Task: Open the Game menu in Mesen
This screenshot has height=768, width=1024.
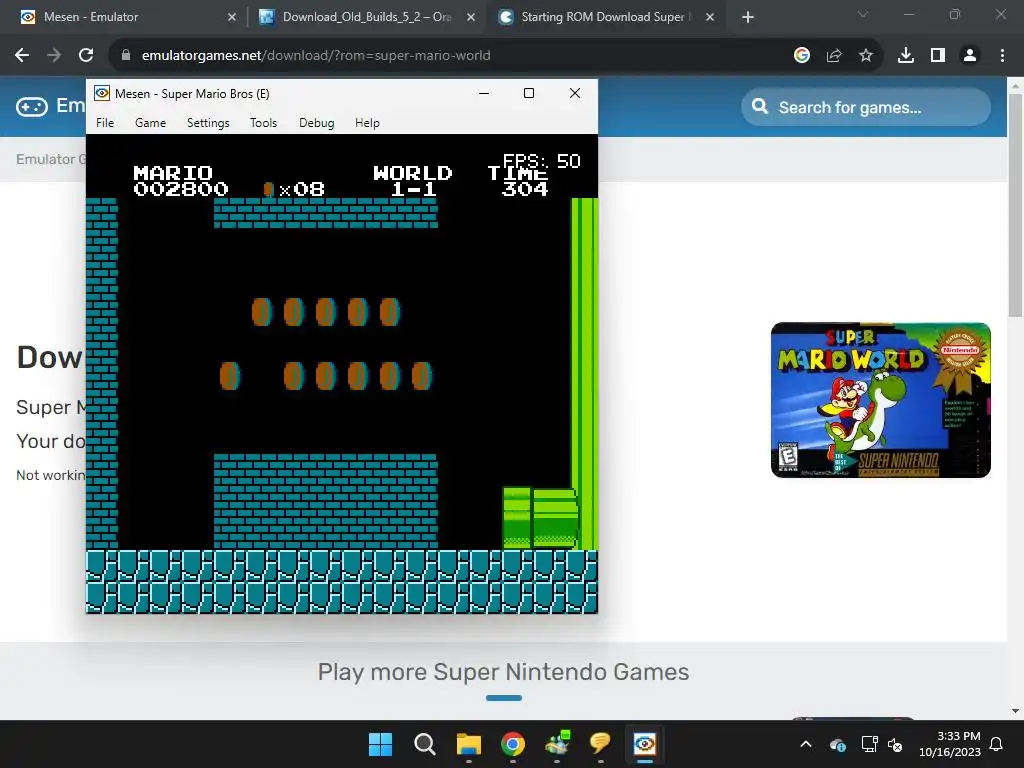Action: coord(150,123)
